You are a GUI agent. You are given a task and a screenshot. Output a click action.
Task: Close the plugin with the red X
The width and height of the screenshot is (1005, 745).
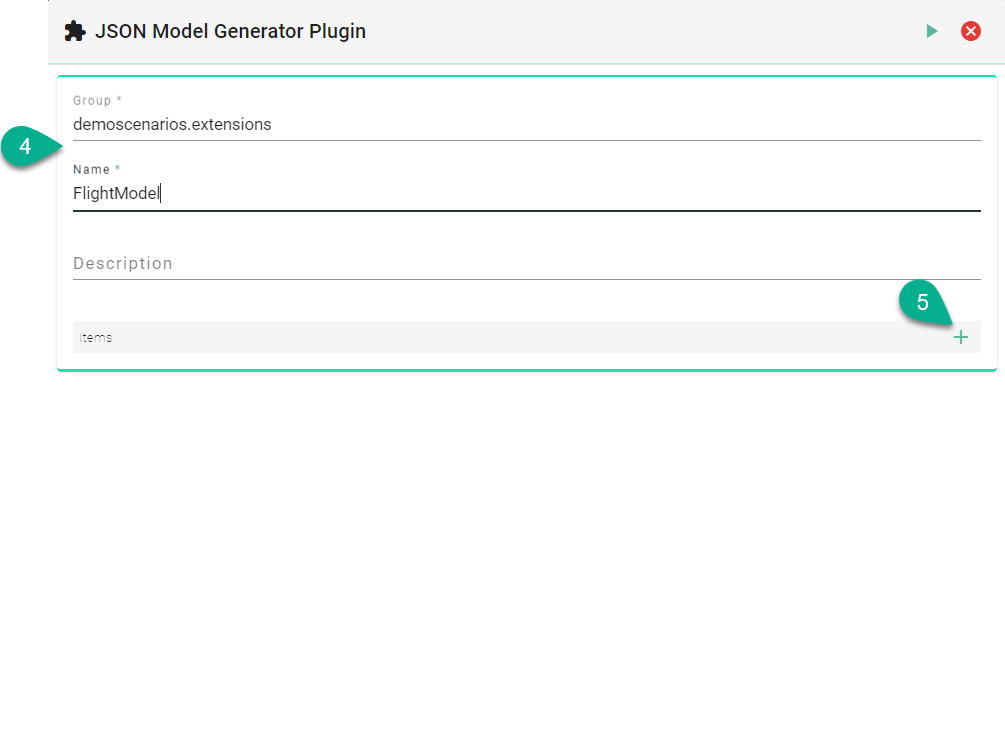pos(970,31)
